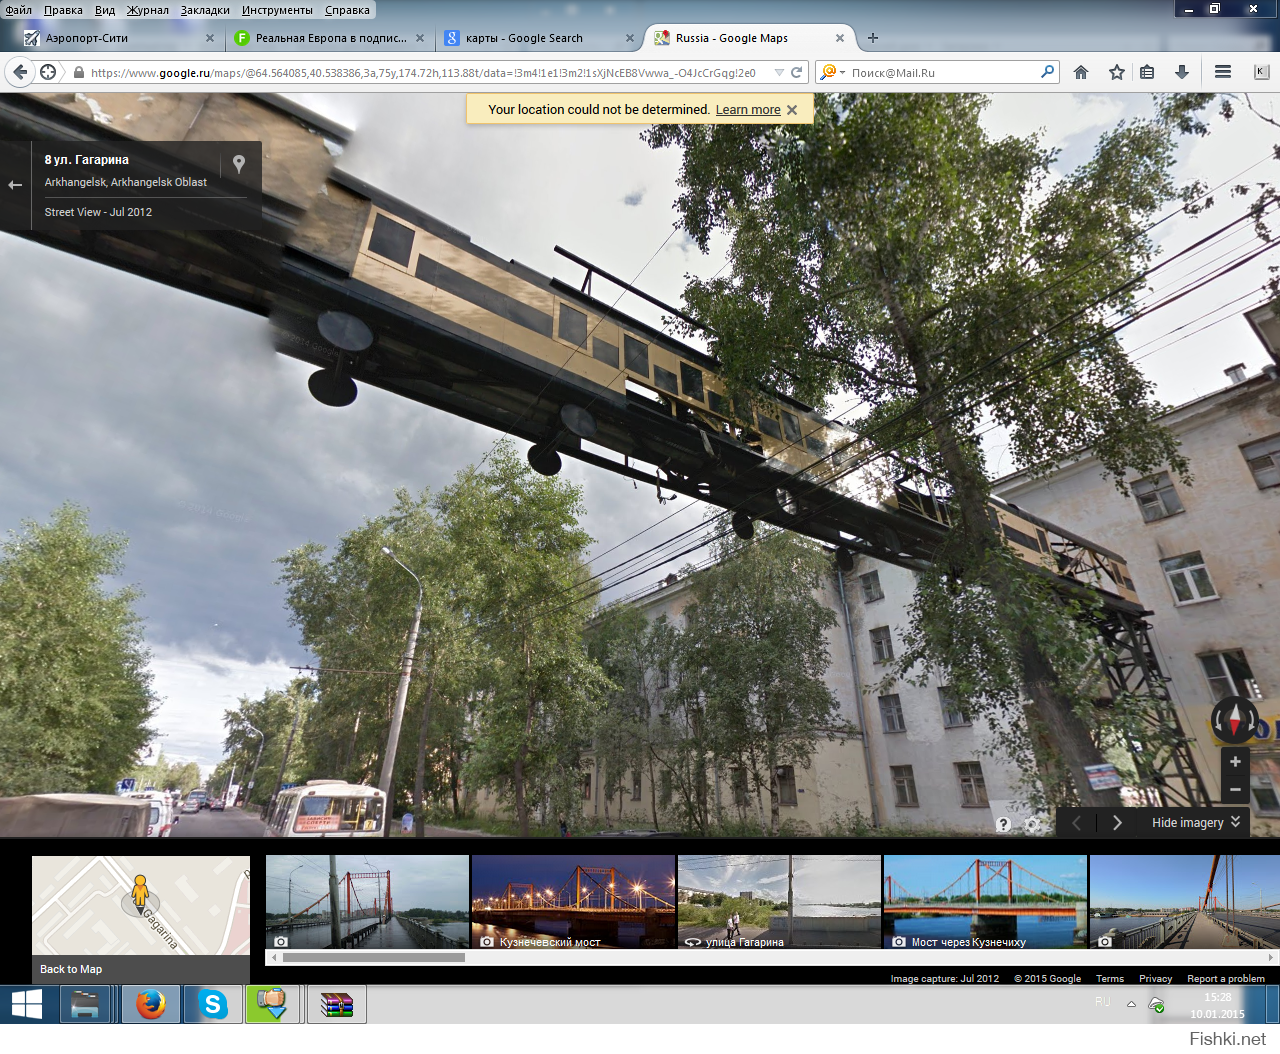
Task: Open a new tab with plus button
Action: (873, 38)
